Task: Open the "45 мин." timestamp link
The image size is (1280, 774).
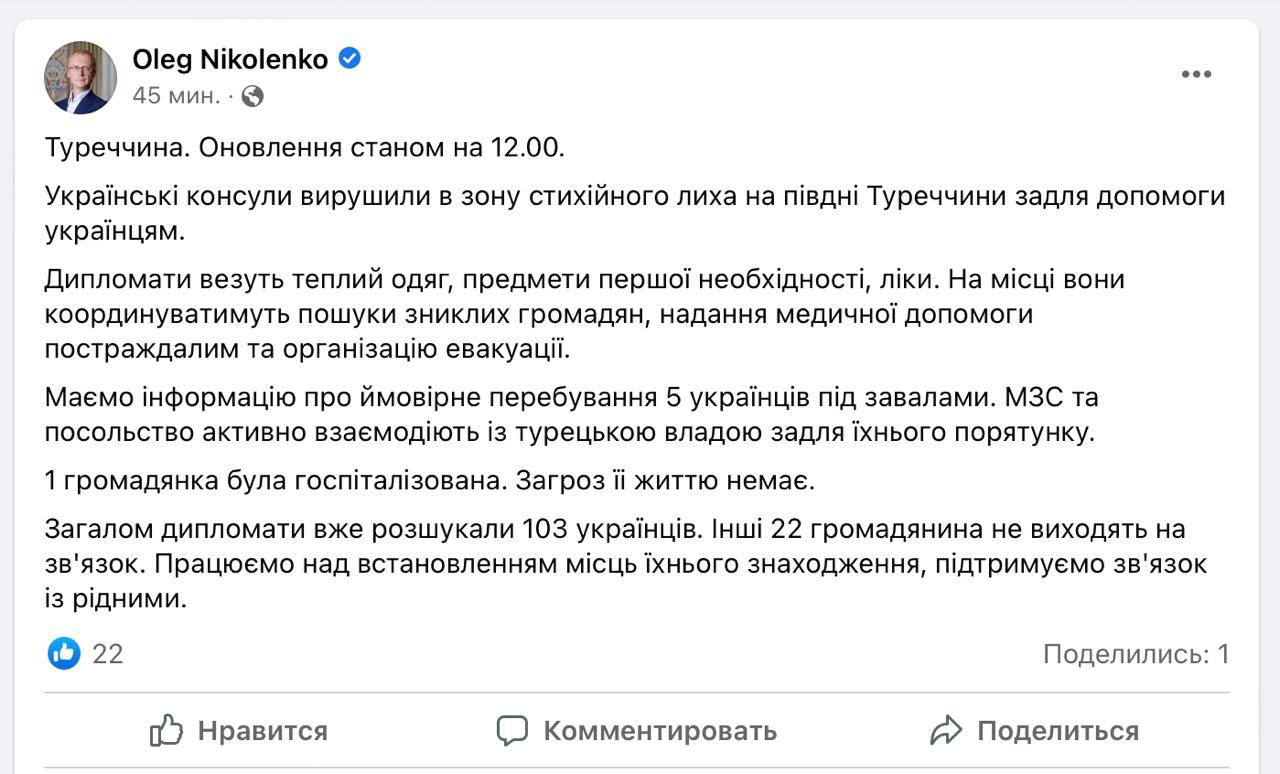Action: point(176,96)
